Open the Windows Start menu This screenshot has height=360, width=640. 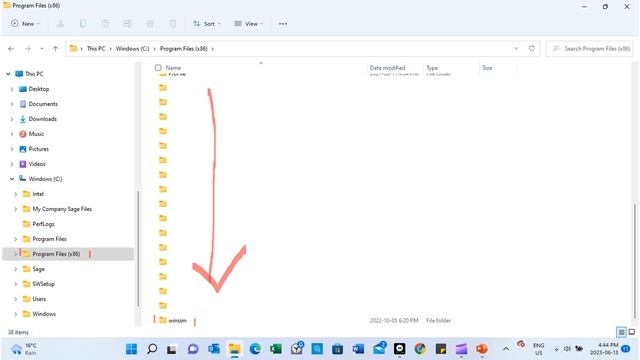pyautogui.click(x=131, y=349)
